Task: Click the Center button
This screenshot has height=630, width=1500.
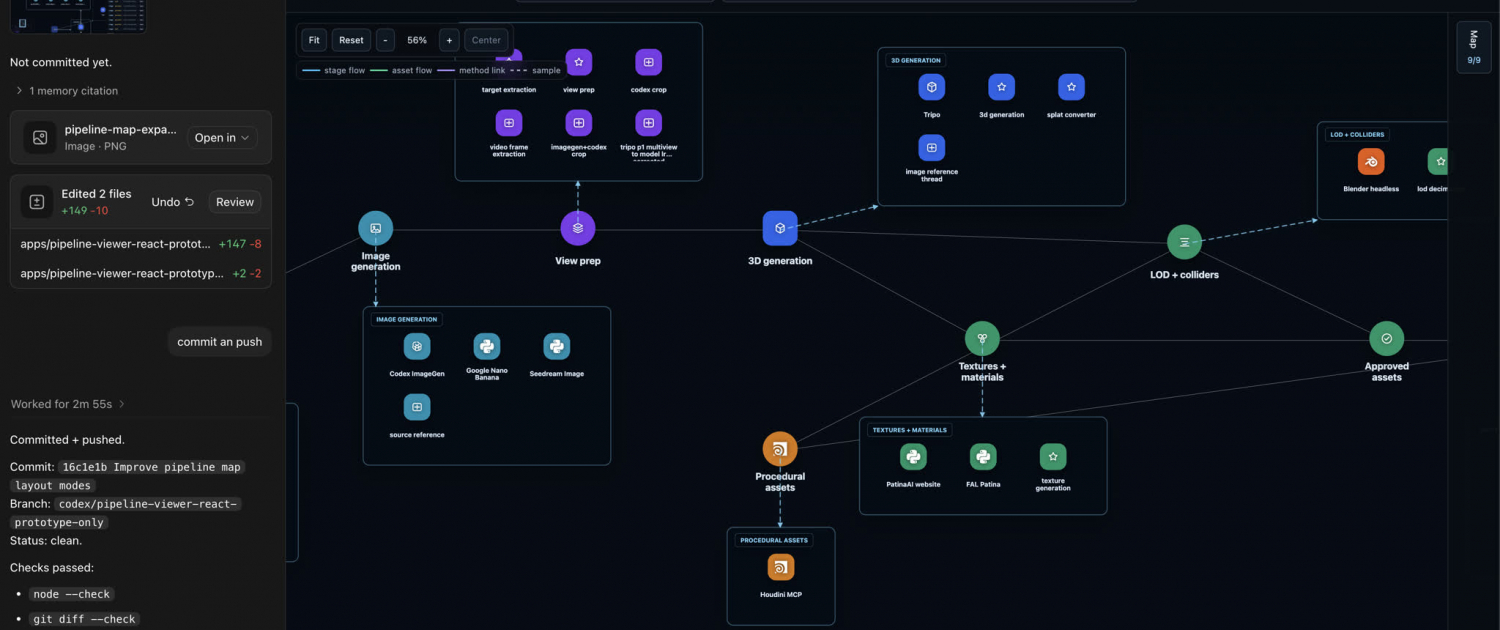Action: [x=486, y=40]
